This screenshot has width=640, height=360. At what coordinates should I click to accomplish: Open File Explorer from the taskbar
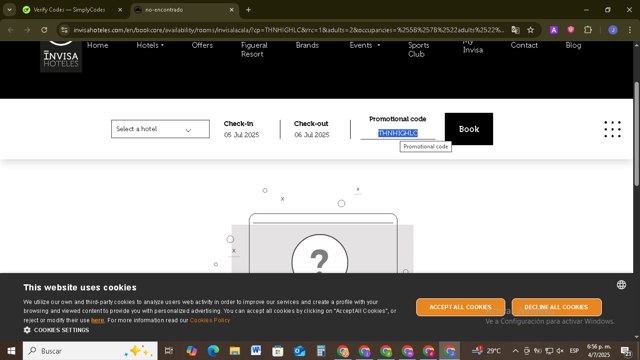[x=235, y=351]
